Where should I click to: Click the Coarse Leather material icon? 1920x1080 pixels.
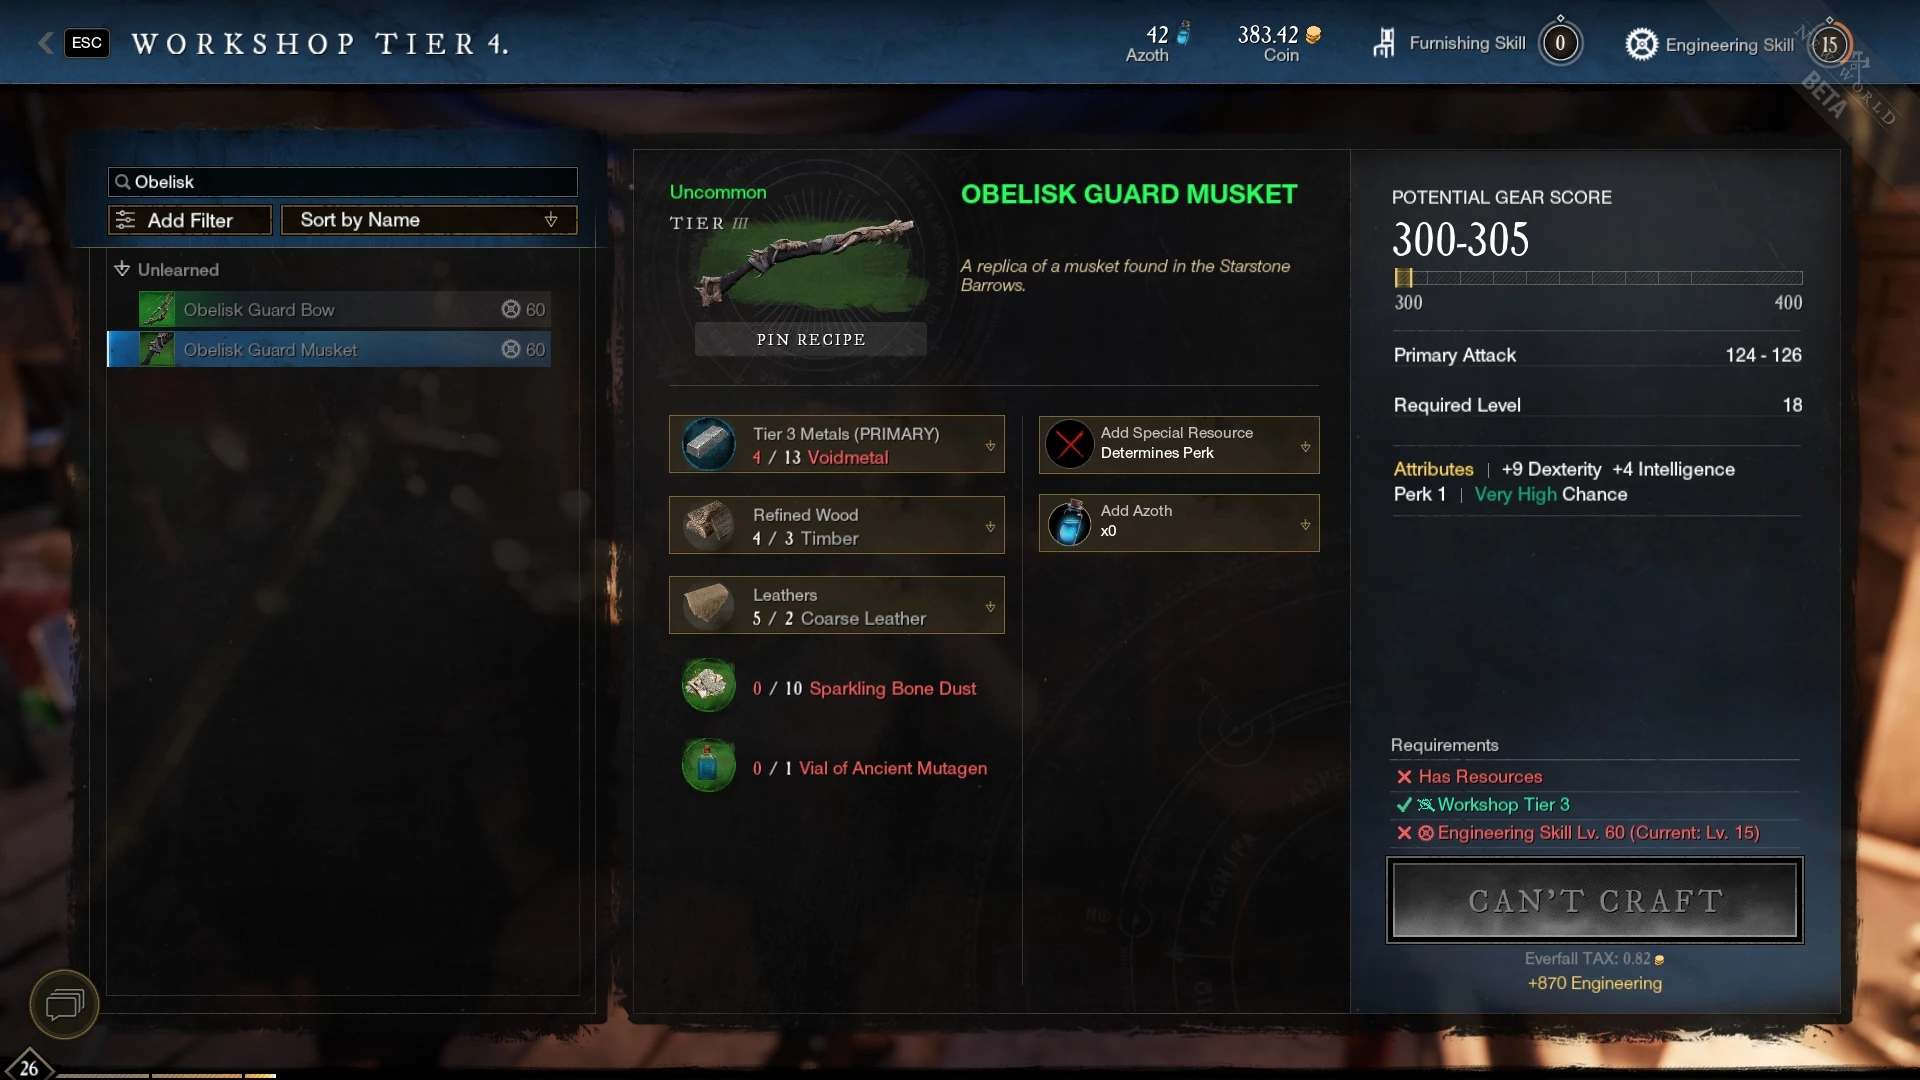709,605
